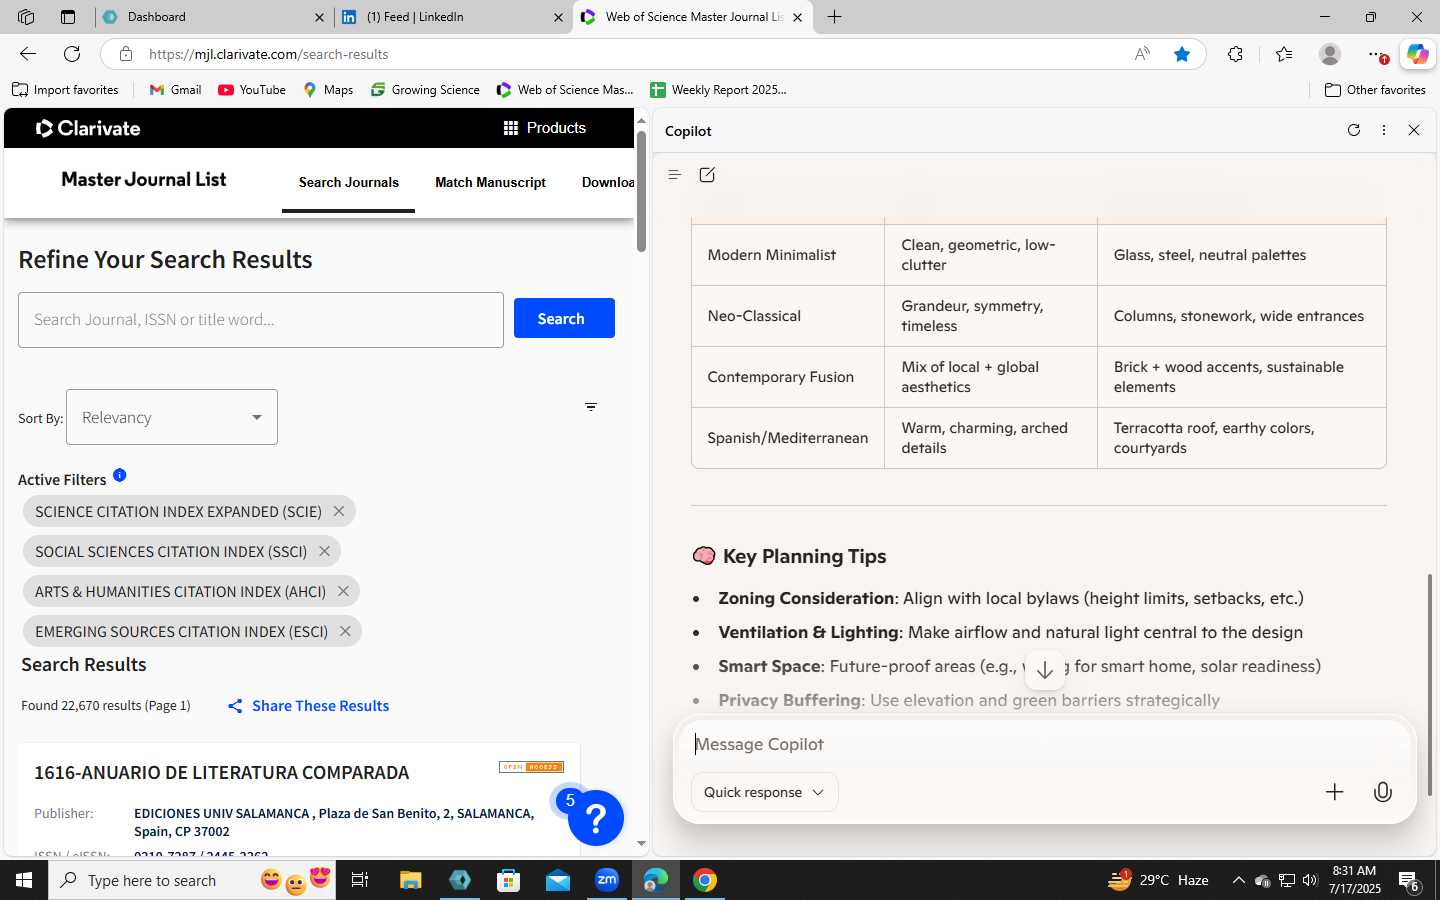Click the journal search input field
The width and height of the screenshot is (1440, 900).
click(x=261, y=320)
